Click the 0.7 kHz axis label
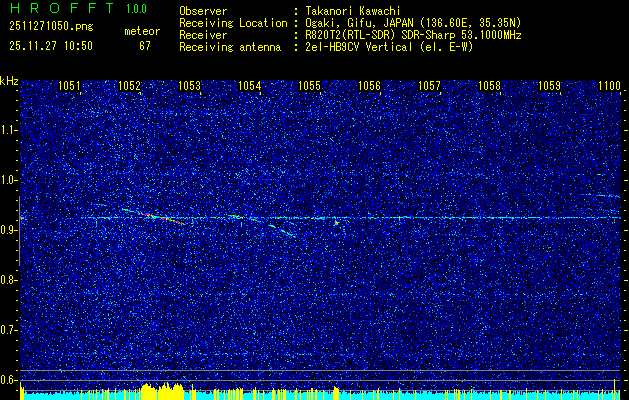This screenshot has width=629, height=400. [x=8, y=330]
